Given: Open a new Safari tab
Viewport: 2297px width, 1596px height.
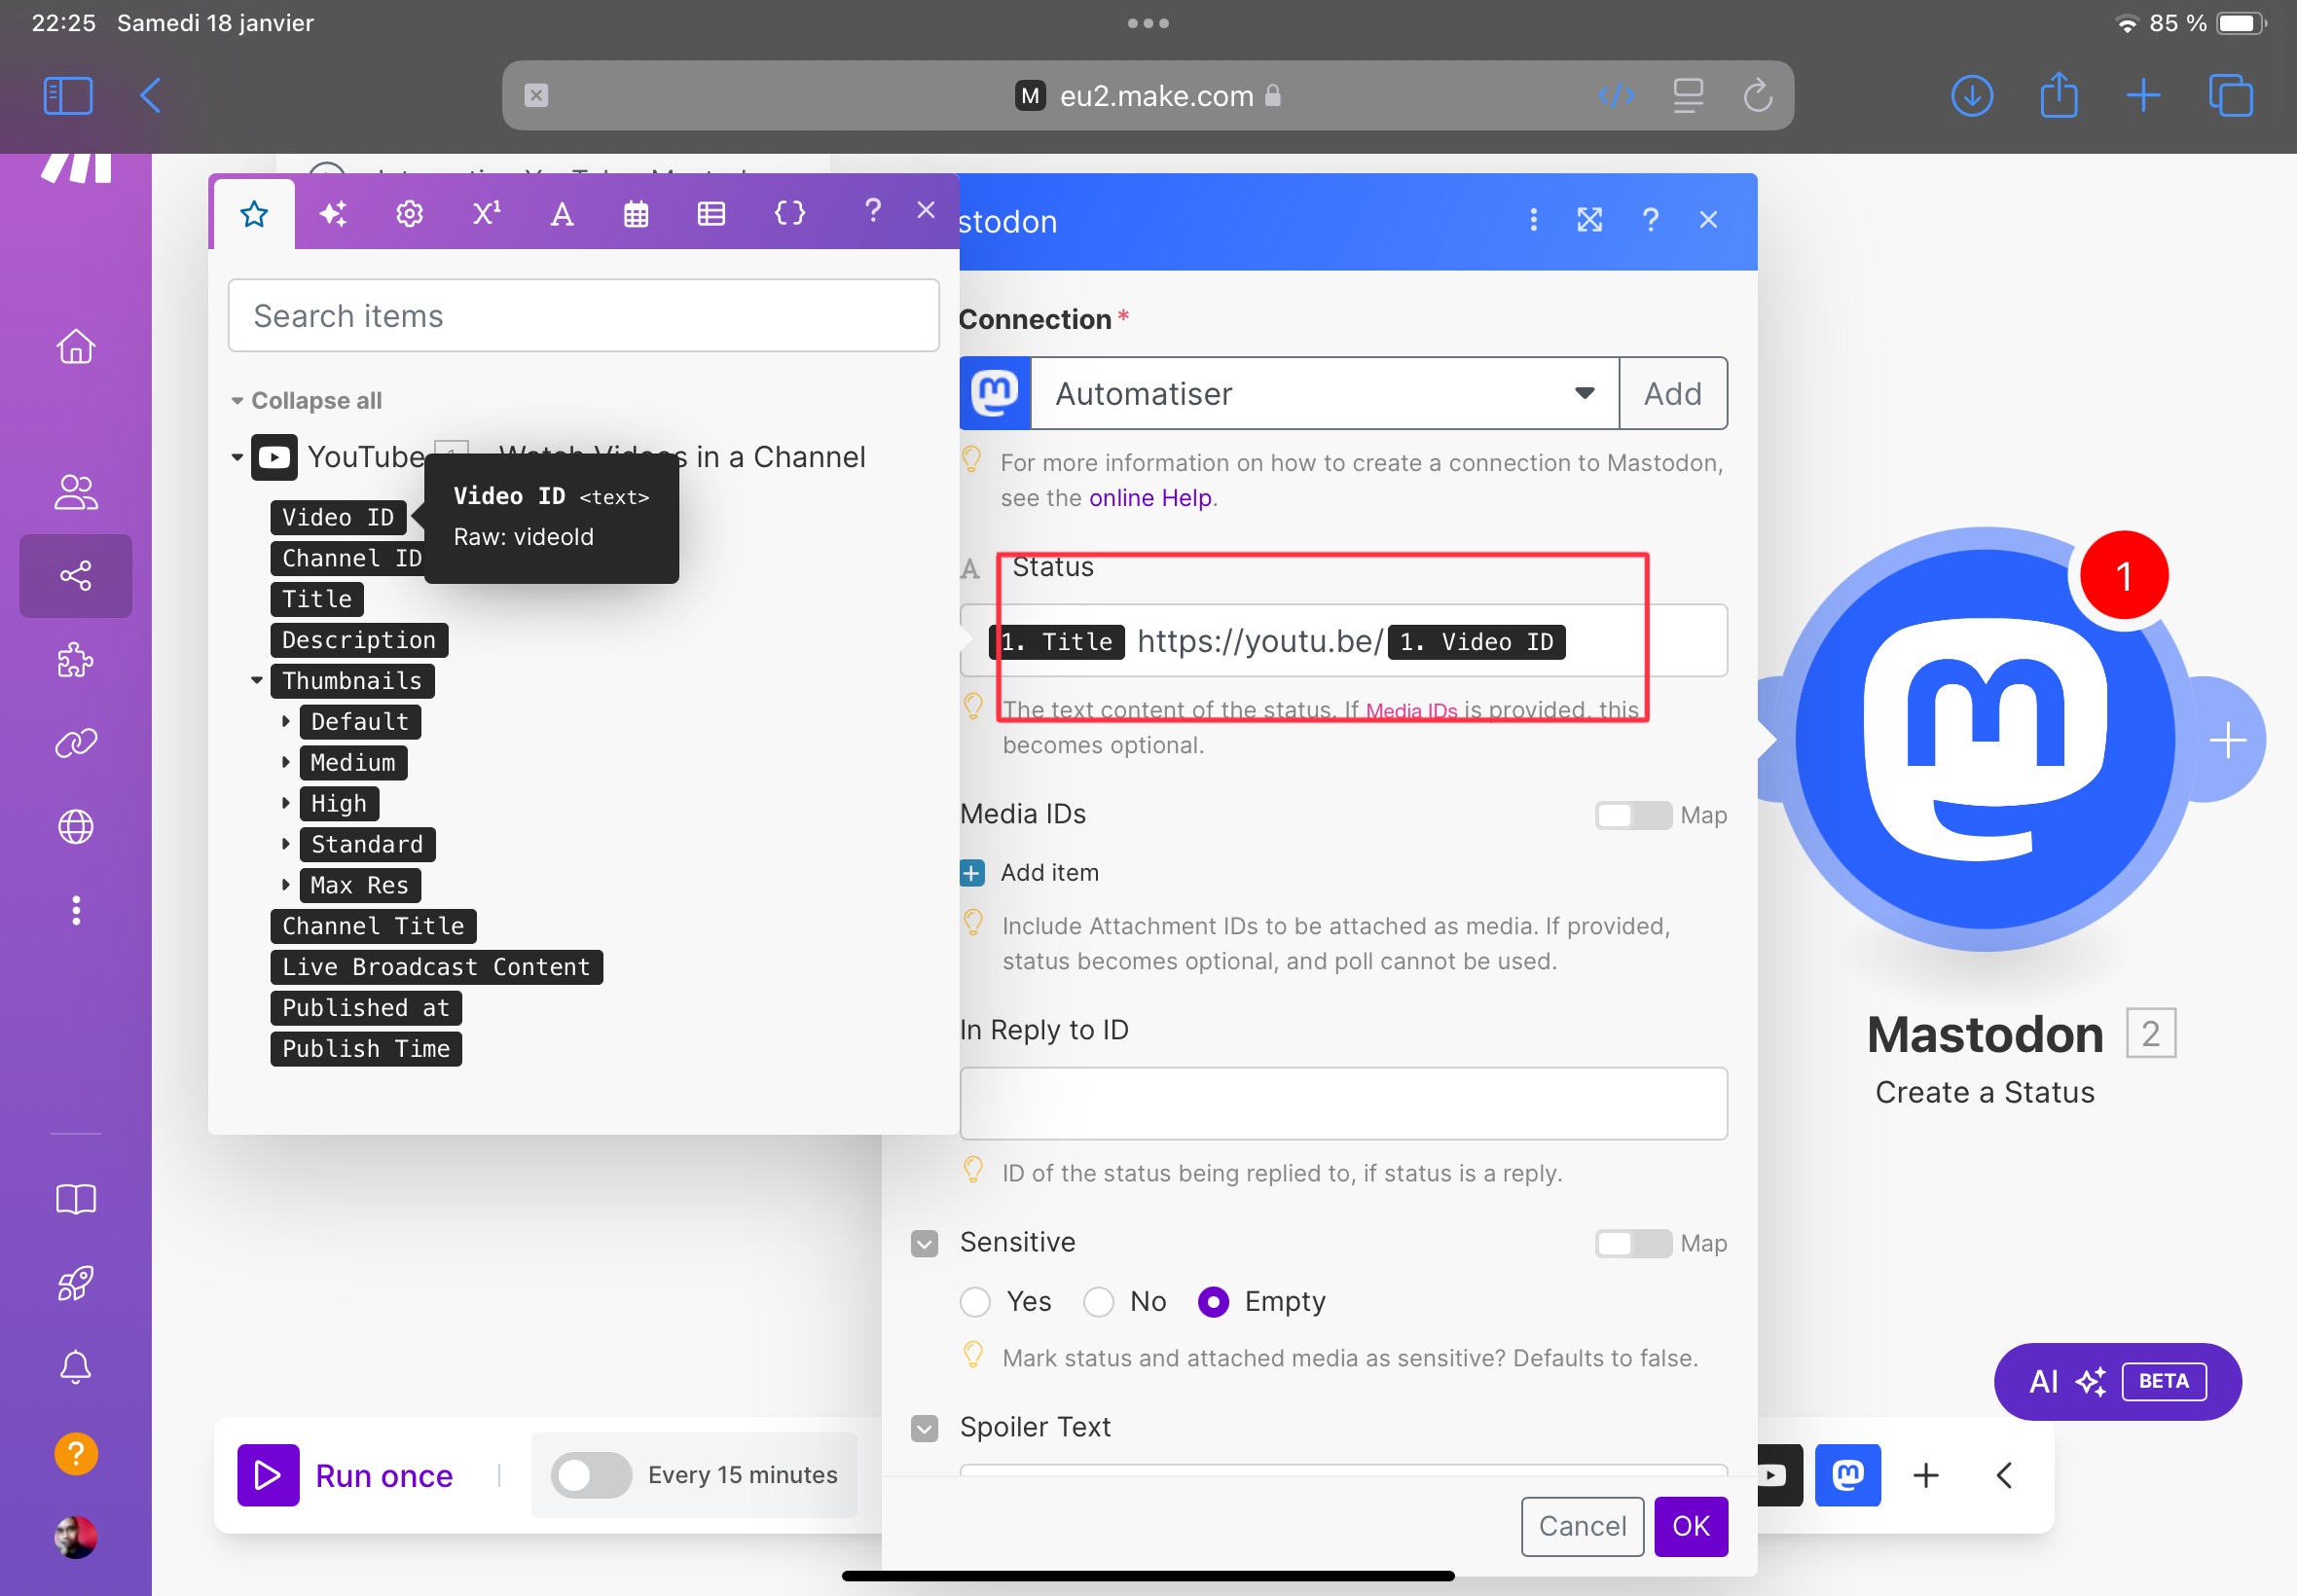Looking at the screenshot, I should 2143,96.
